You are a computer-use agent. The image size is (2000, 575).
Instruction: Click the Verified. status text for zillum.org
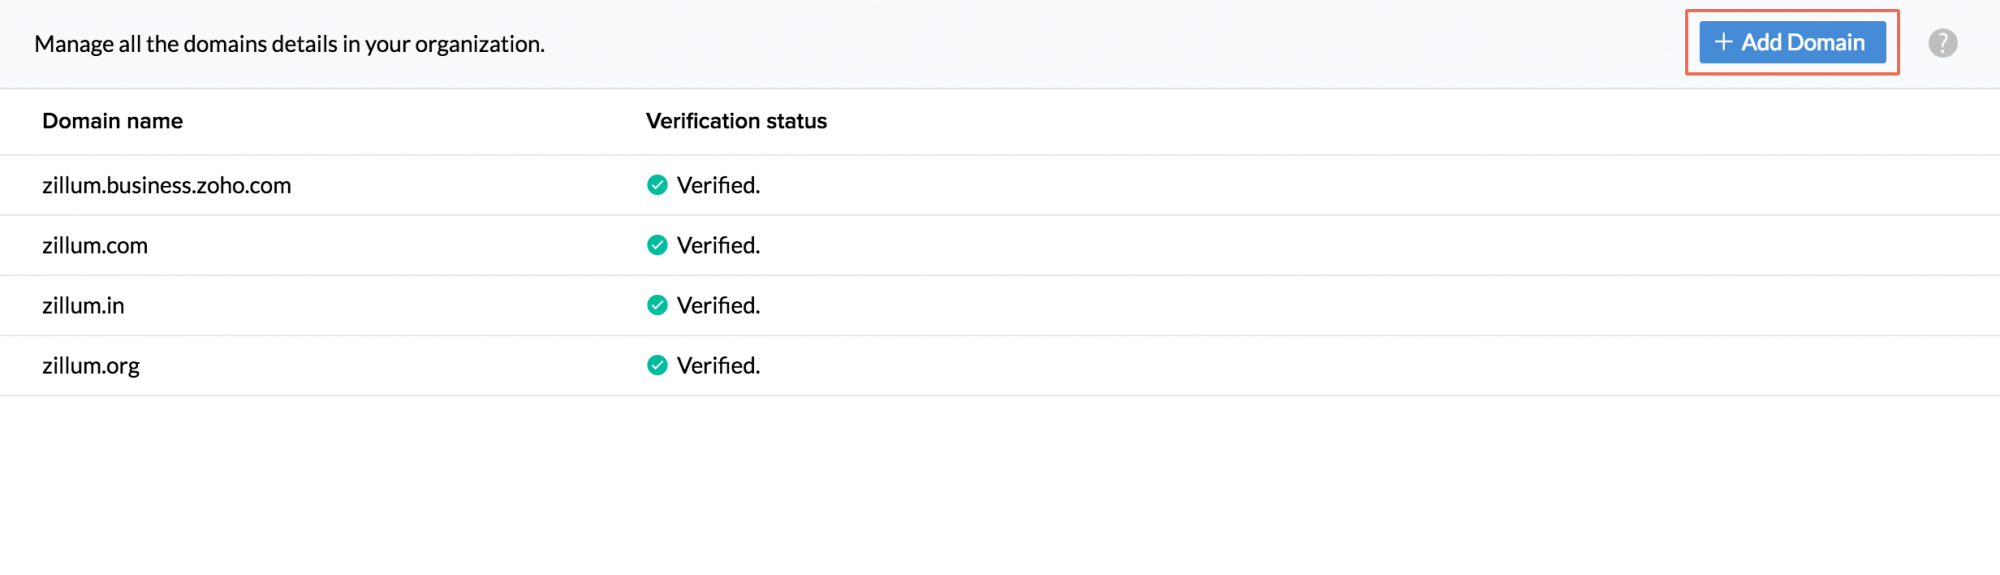tap(718, 365)
